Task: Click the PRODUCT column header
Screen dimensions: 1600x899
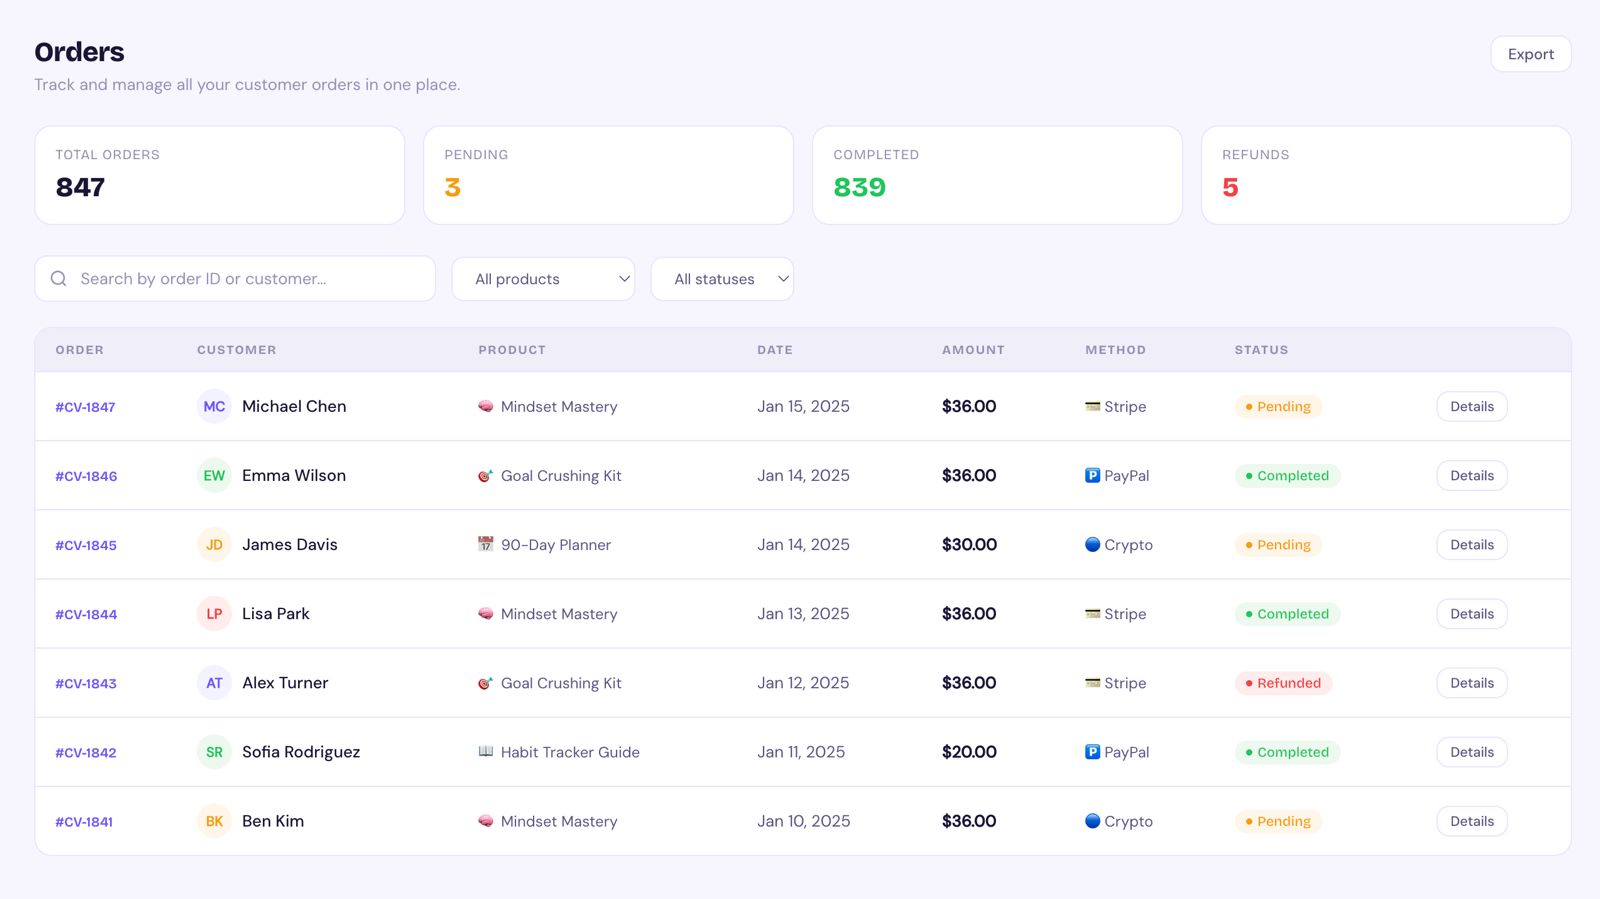Action: tap(512, 350)
